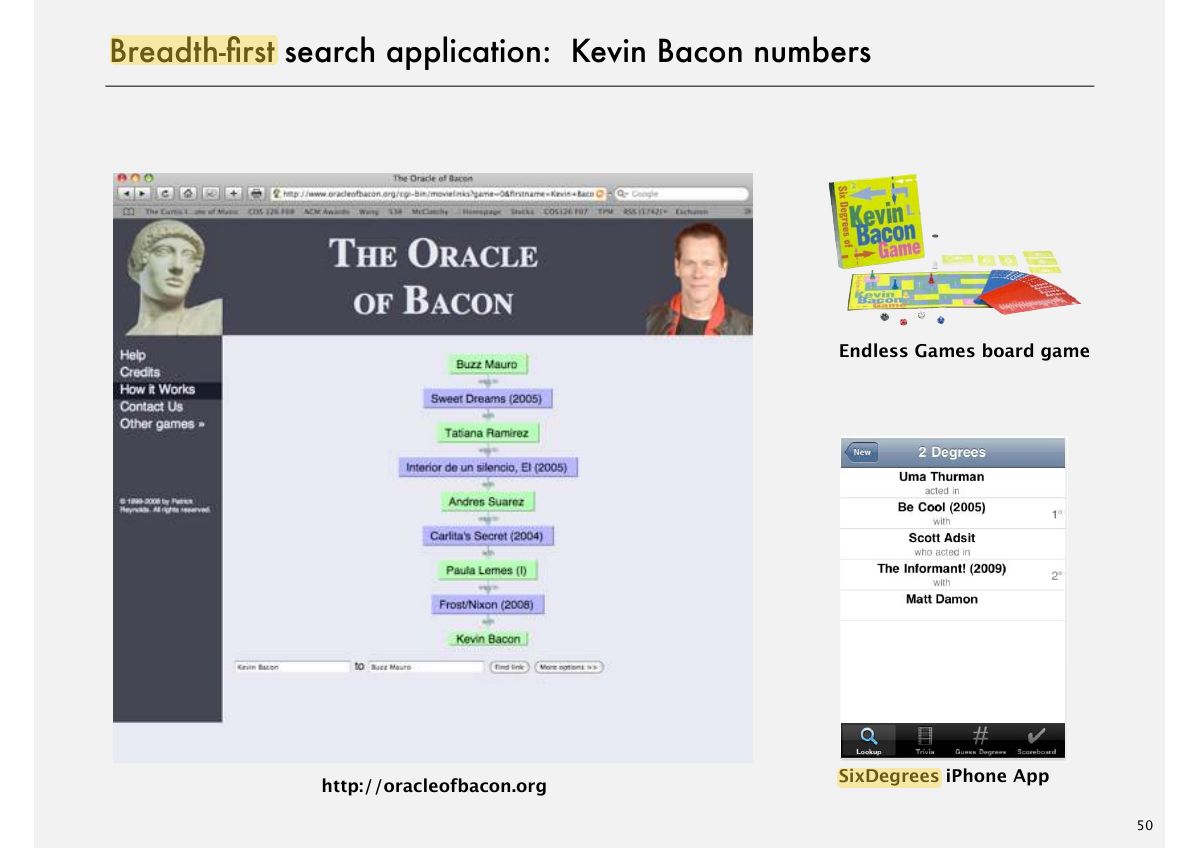Screen dimensions: 1200x849
Task: Click the Homepage bookmark
Action: click(x=484, y=211)
